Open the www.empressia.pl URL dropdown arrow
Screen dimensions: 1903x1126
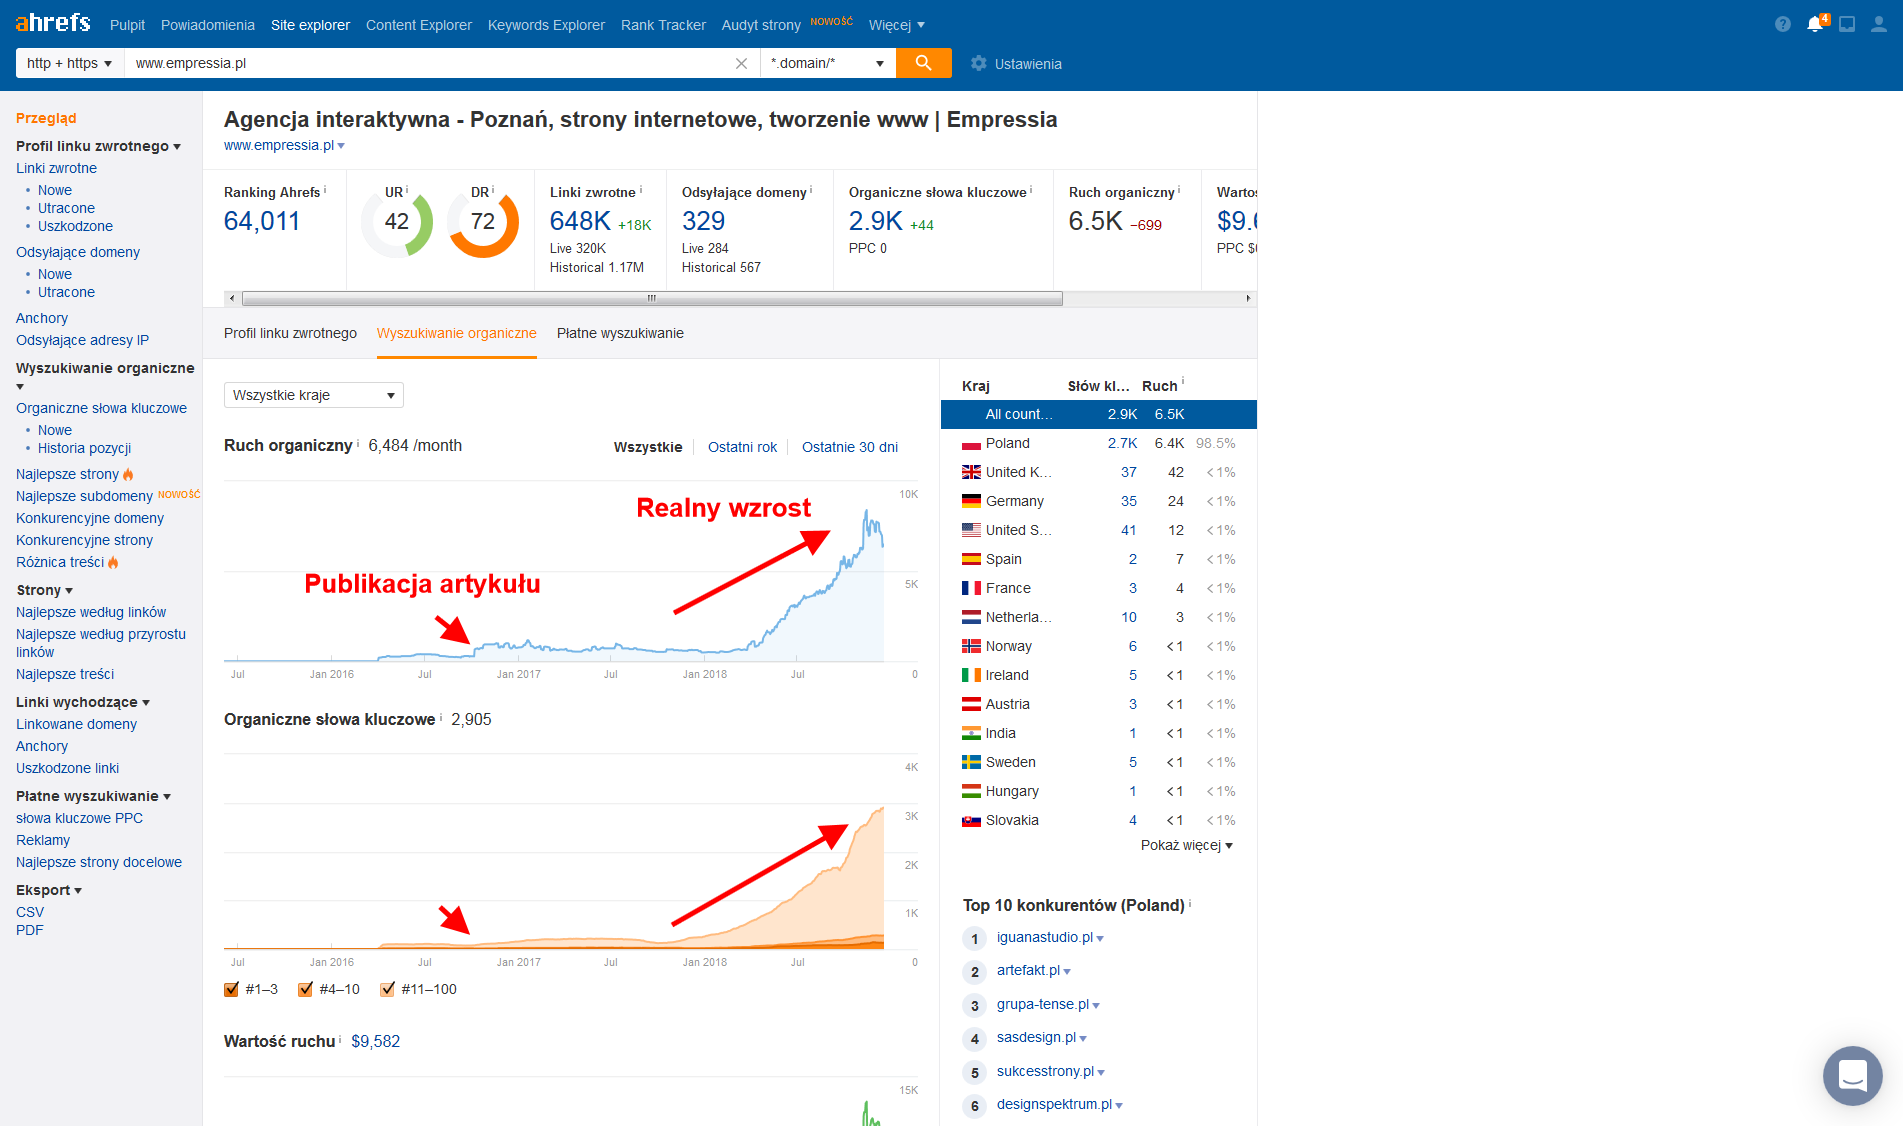click(x=341, y=146)
